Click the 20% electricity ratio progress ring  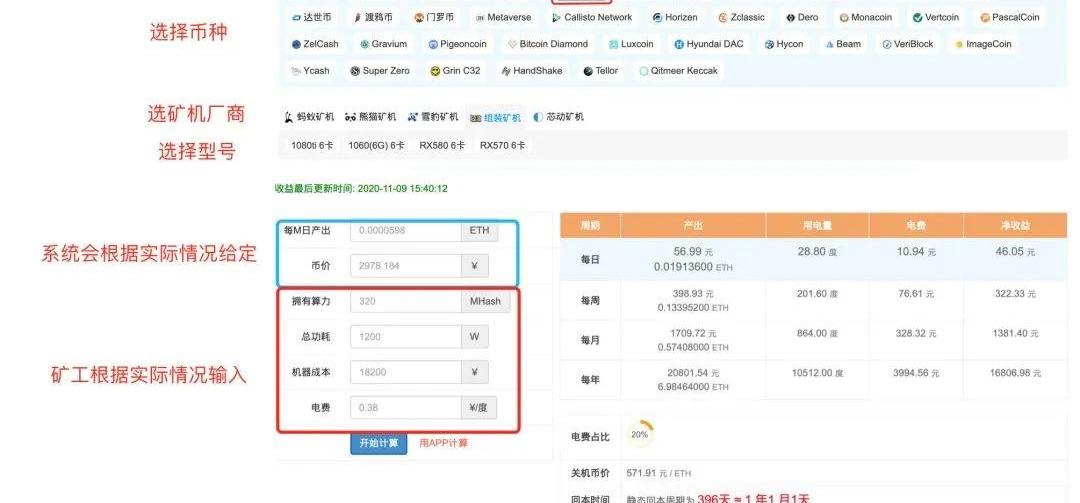pyautogui.click(x=640, y=434)
